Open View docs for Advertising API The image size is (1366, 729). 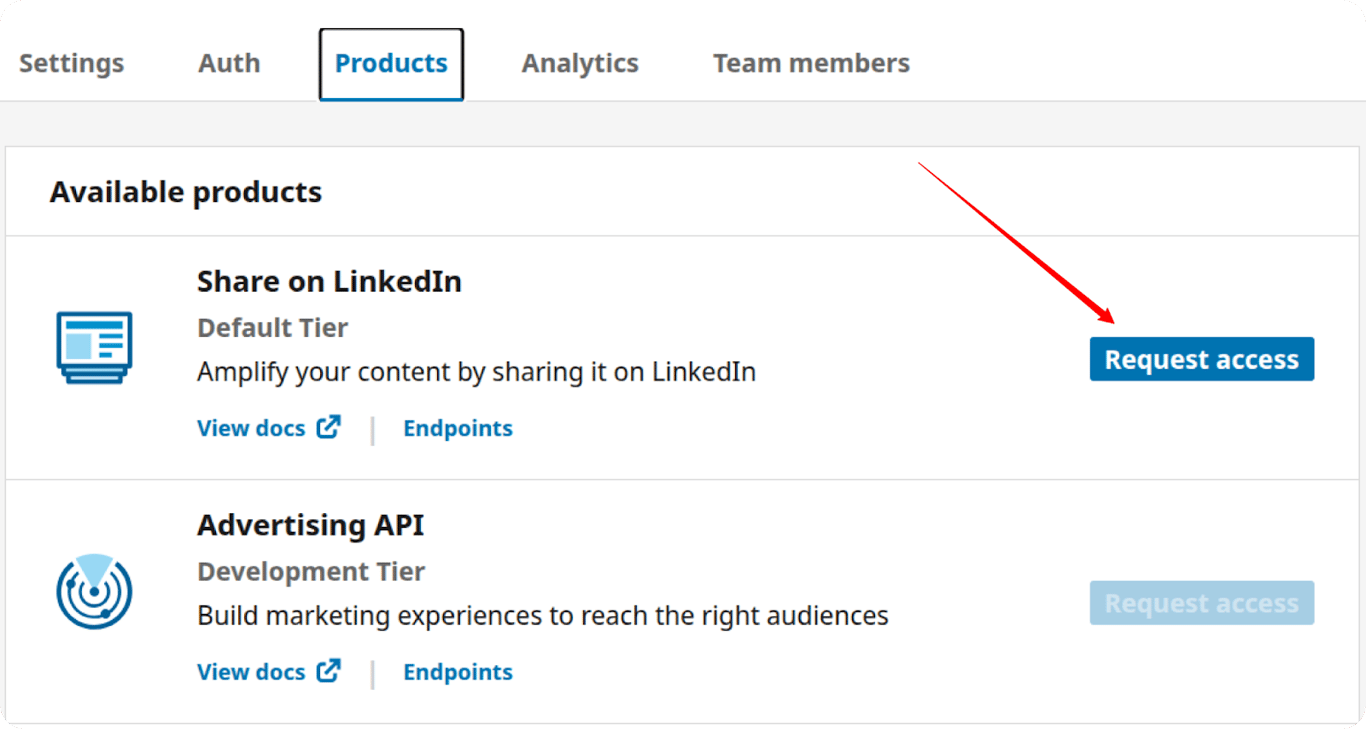click(251, 672)
